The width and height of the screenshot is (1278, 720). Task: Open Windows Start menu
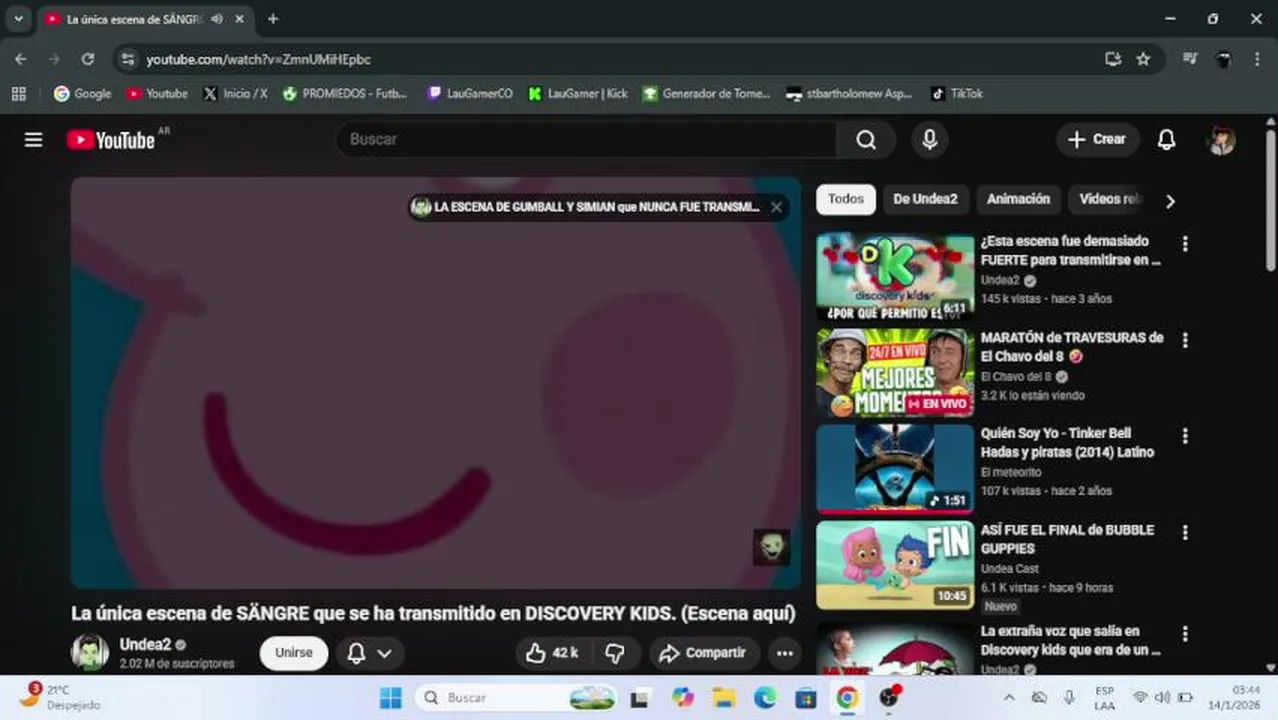(x=390, y=697)
